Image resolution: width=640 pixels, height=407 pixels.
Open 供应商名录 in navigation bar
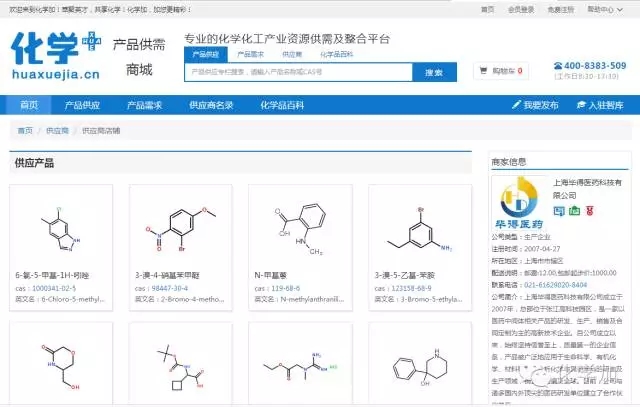[x=211, y=105]
